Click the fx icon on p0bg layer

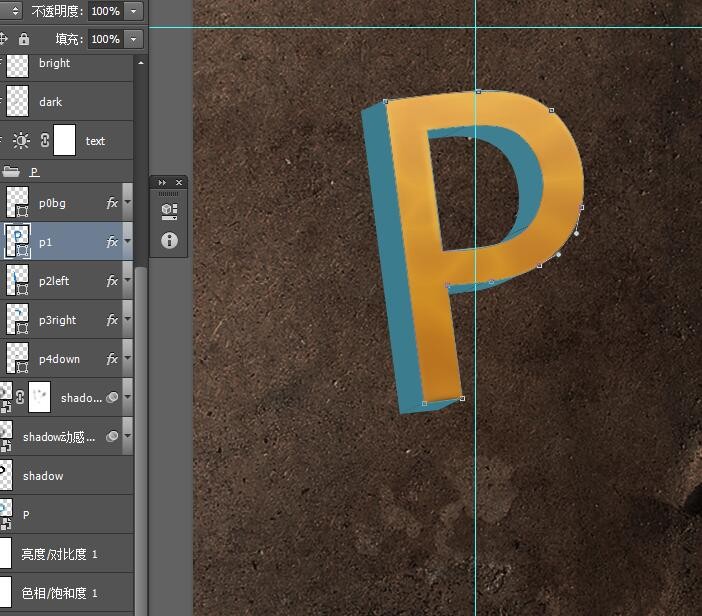pos(112,203)
